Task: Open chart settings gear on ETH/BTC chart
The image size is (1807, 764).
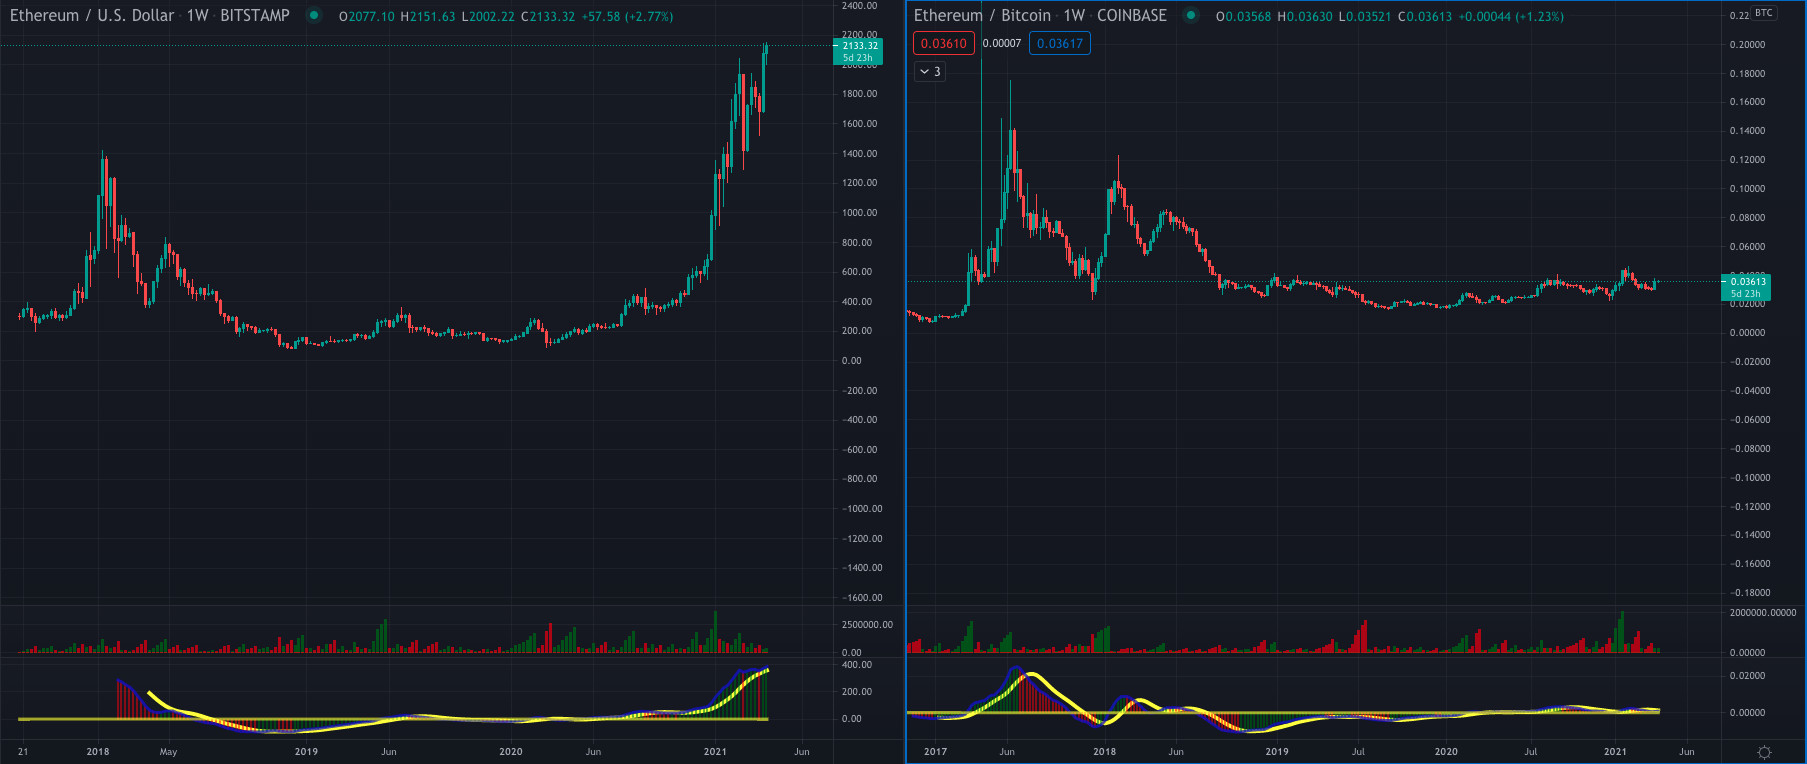Action: tap(1764, 752)
